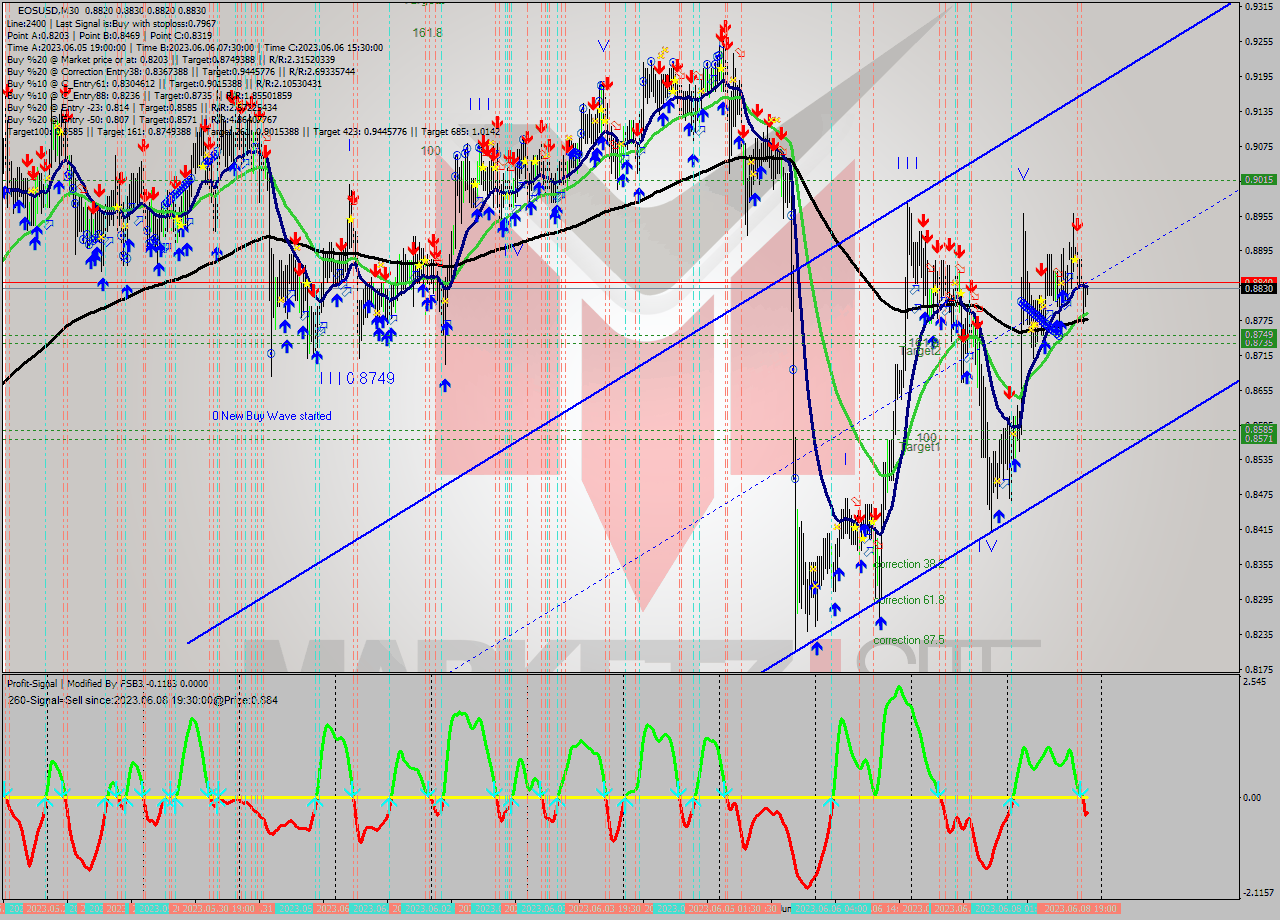Image resolution: width=1280 pixels, height=920 pixels.
Task: Click the green 0.8585 price tag
Action: click(x=1257, y=429)
